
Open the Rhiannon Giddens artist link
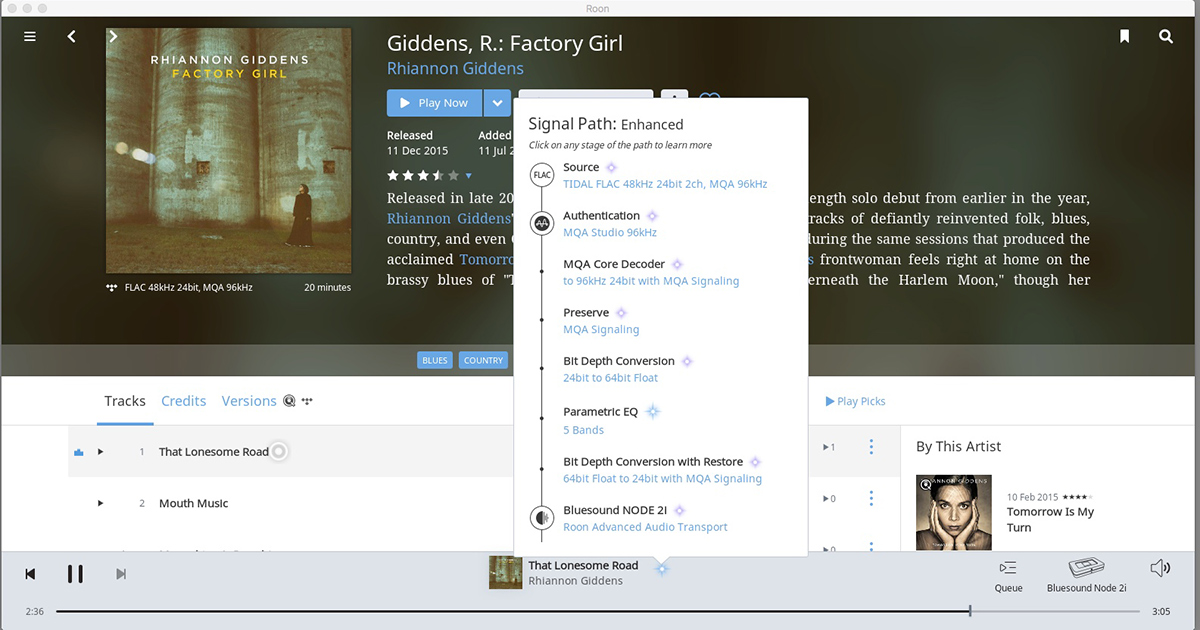tap(455, 69)
